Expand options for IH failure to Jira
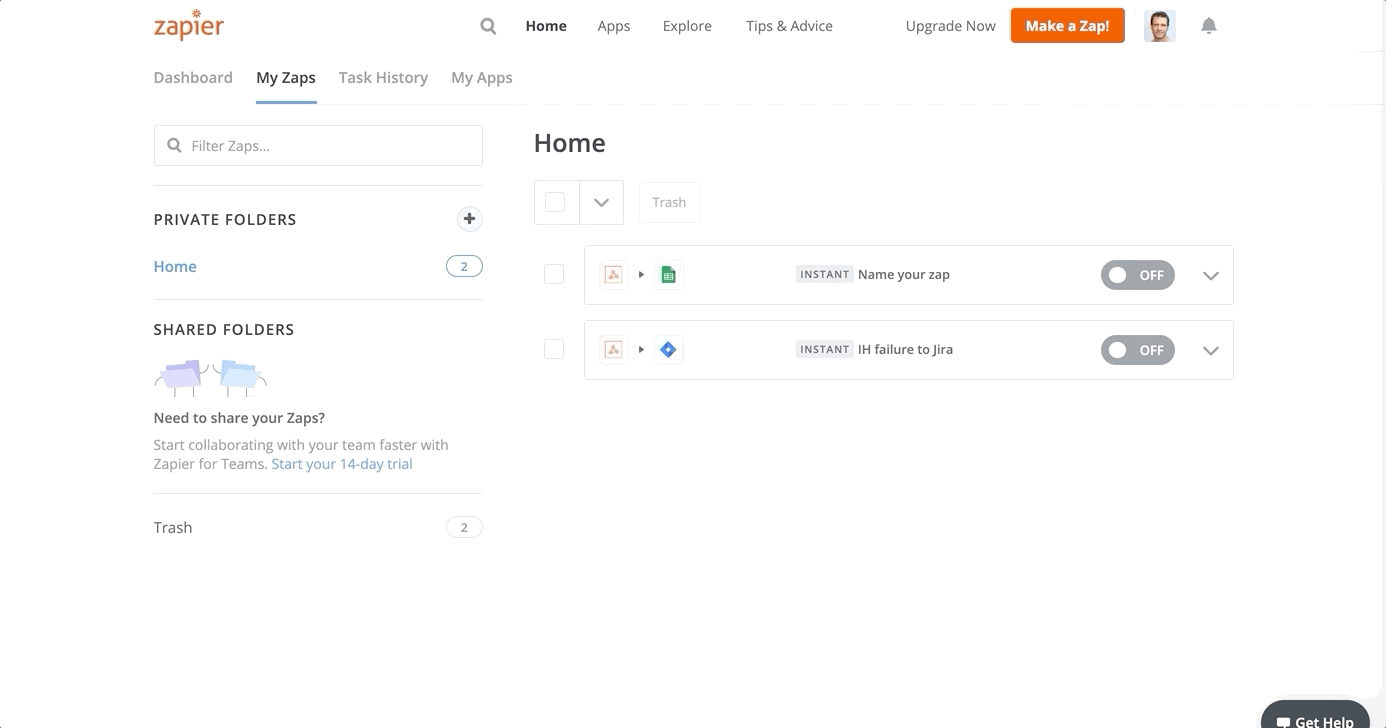 [1211, 351]
